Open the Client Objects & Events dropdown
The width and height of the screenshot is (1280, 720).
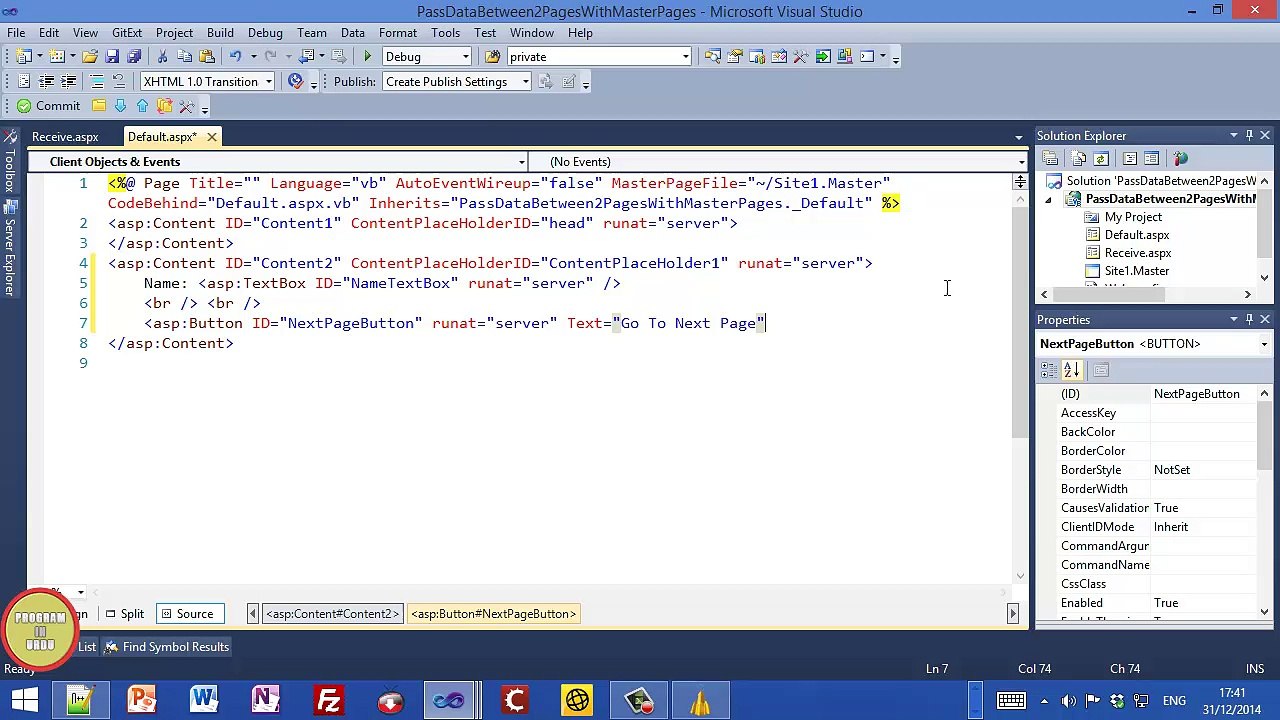(x=521, y=162)
